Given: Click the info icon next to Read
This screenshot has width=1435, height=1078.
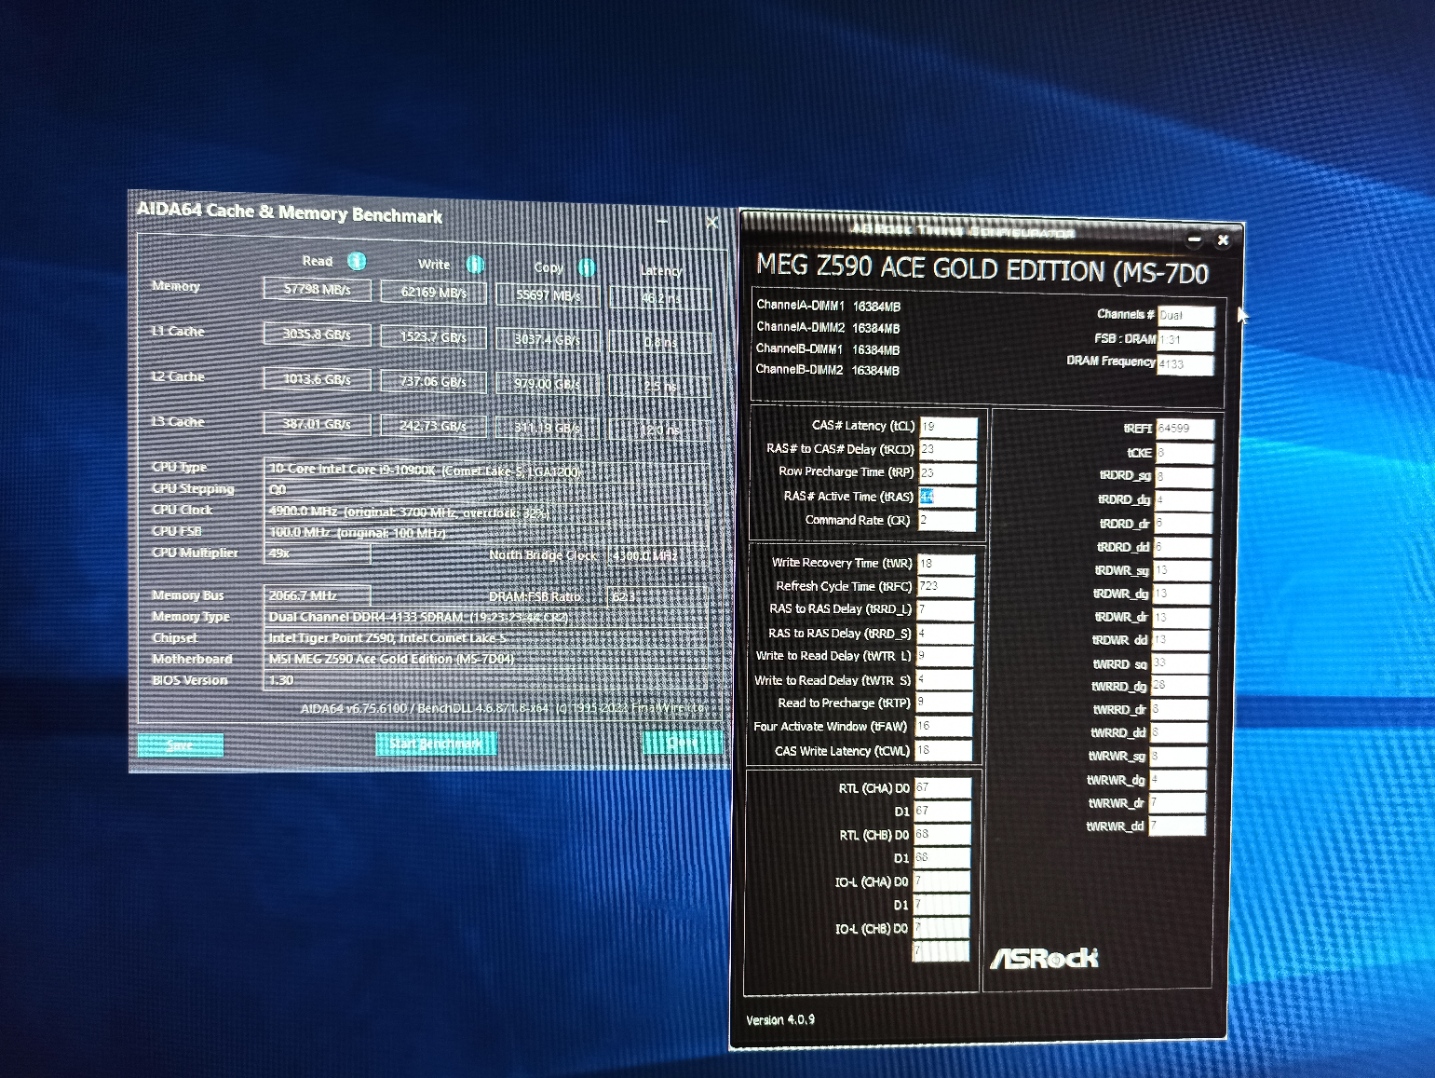Looking at the screenshot, I should 357,261.
